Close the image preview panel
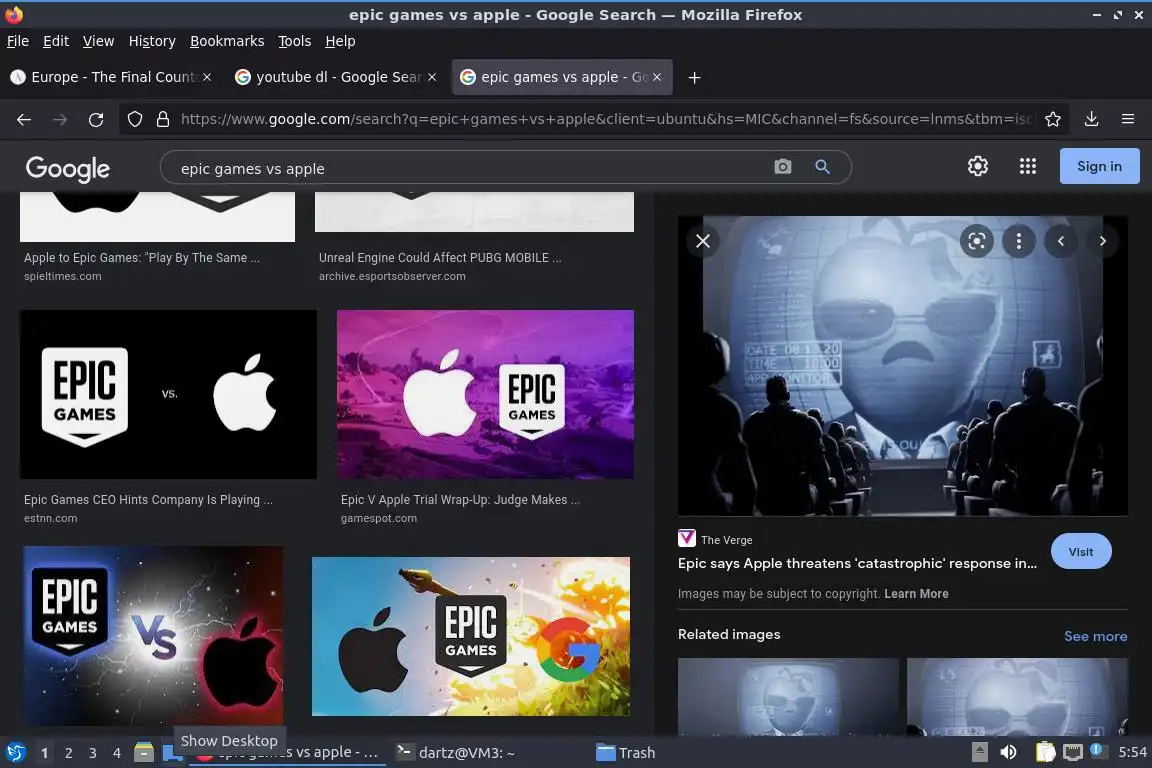This screenshot has height=768, width=1152. tap(702, 241)
